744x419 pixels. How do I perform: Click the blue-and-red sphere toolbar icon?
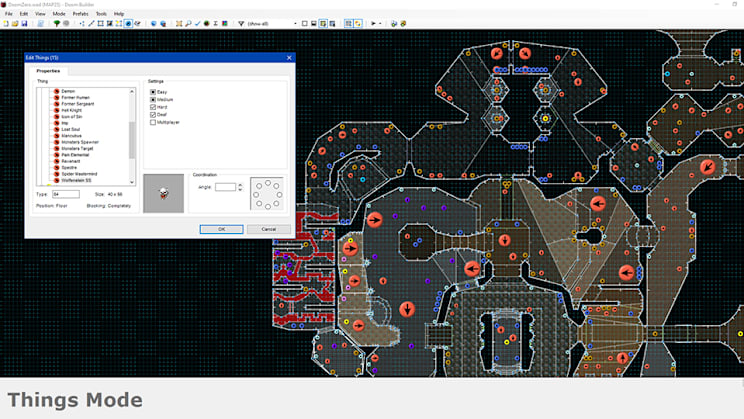[x=163, y=23]
